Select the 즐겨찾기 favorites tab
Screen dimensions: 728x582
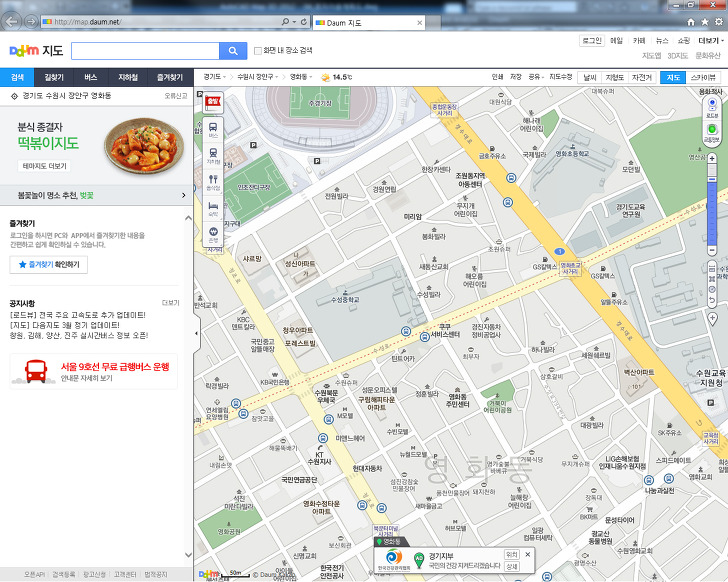[170, 78]
